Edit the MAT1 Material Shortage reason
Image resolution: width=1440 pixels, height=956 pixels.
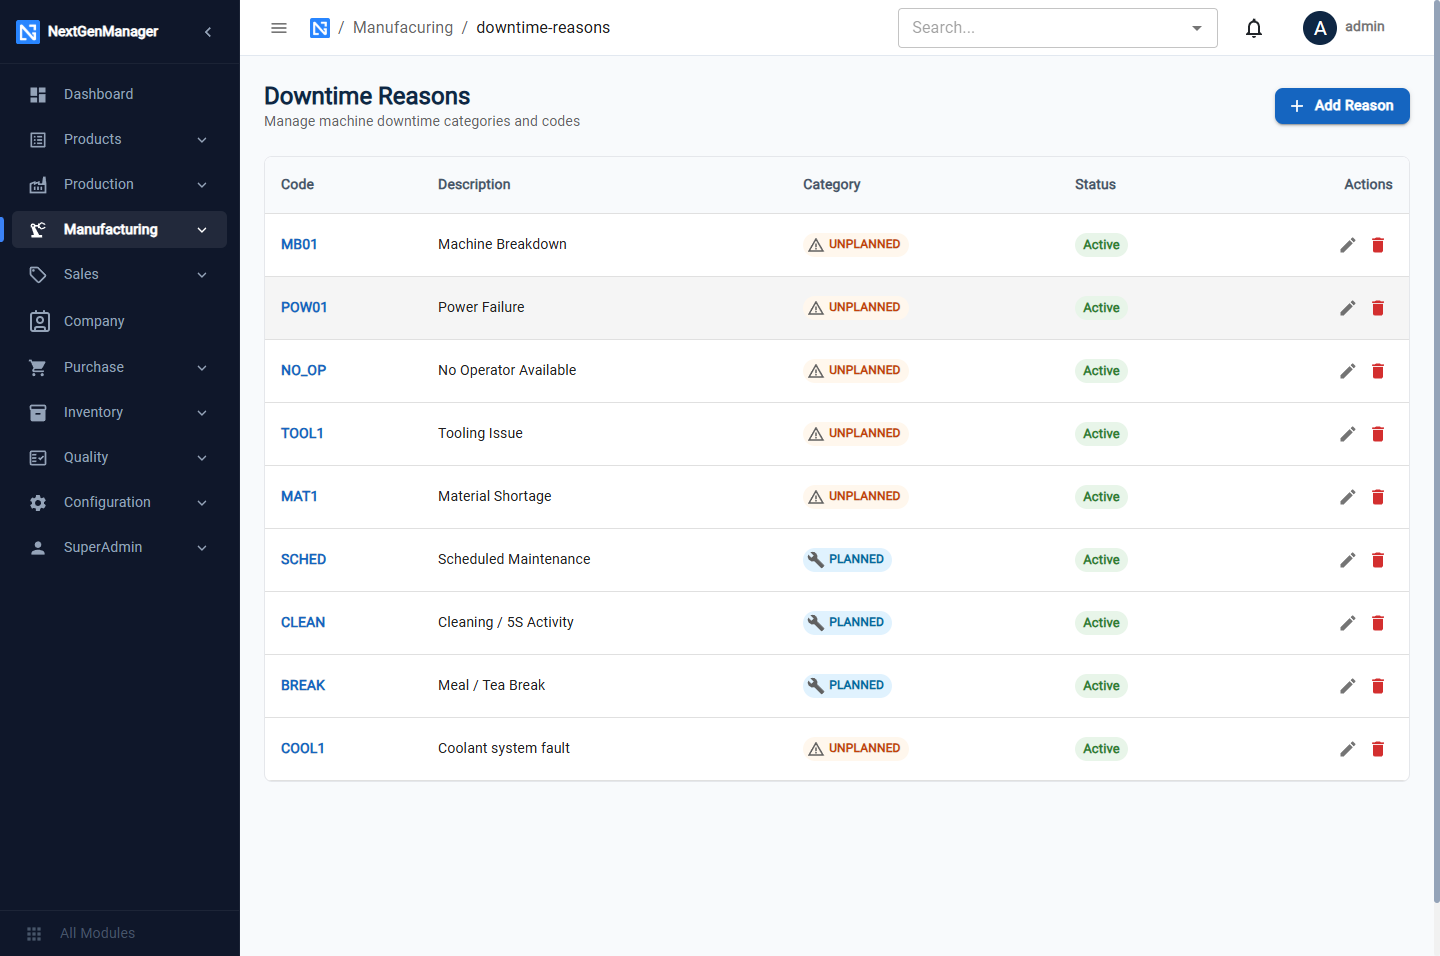pyautogui.click(x=1348, y=497)
